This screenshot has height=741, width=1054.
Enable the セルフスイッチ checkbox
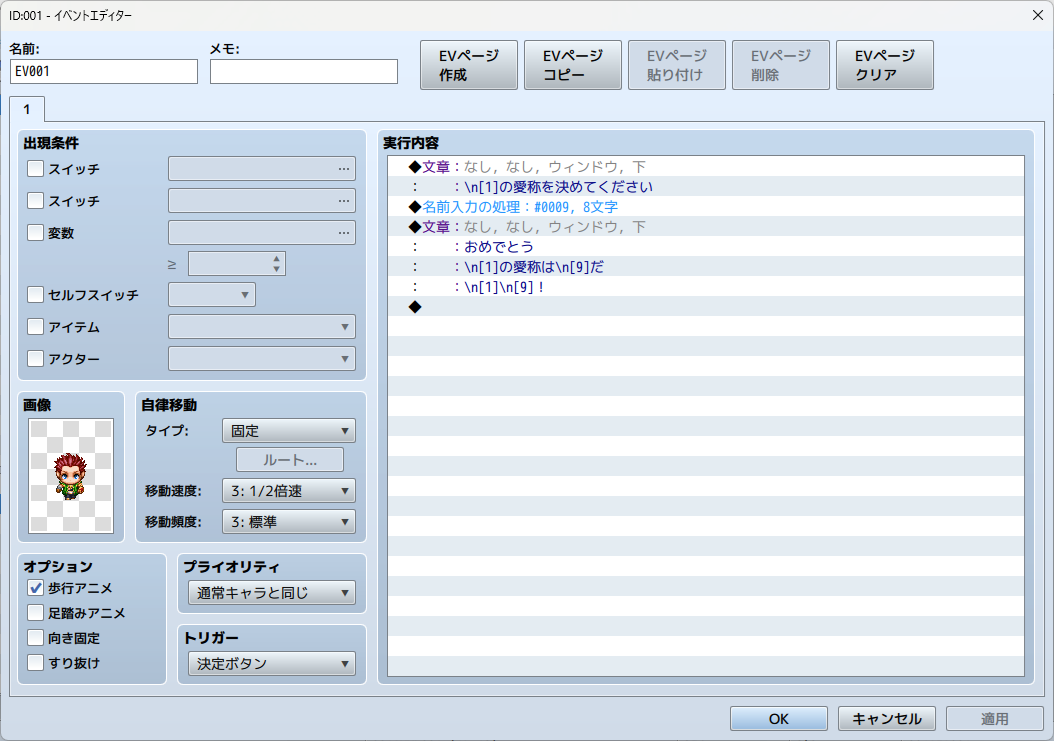36,295
